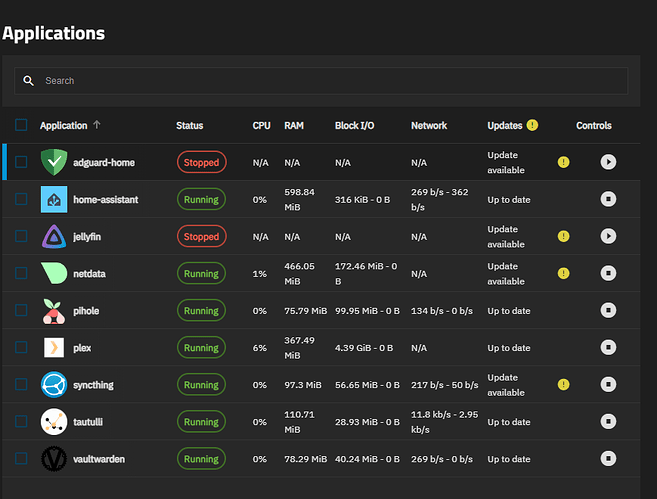This screenshot has width=657, height=499.
Task: Click the 6% CPU value for plex
Action: click(x=259, y=348)
